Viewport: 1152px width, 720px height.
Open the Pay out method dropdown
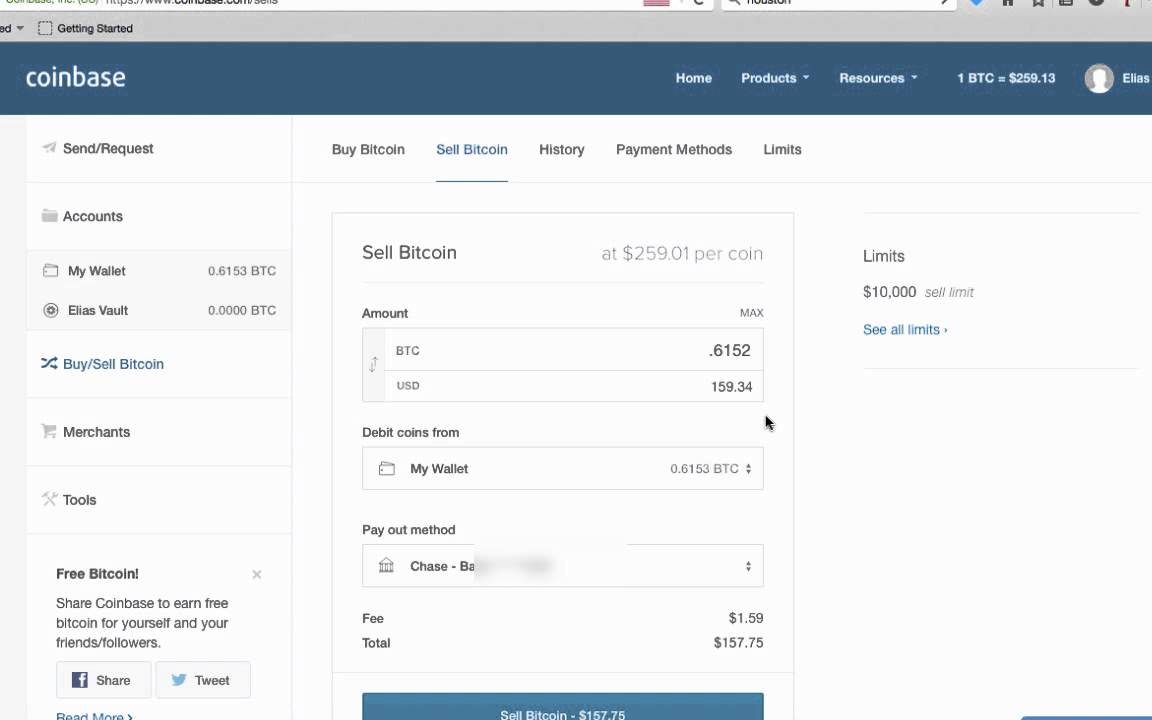click(x=563, y=566)
